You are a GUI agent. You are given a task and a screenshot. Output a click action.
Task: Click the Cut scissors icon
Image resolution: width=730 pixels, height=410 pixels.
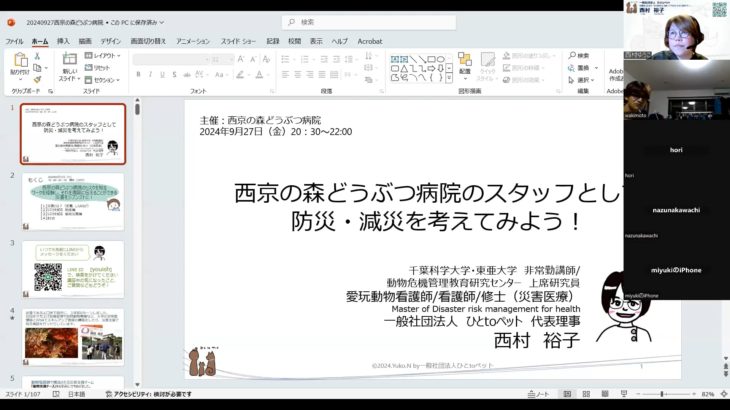37,56
